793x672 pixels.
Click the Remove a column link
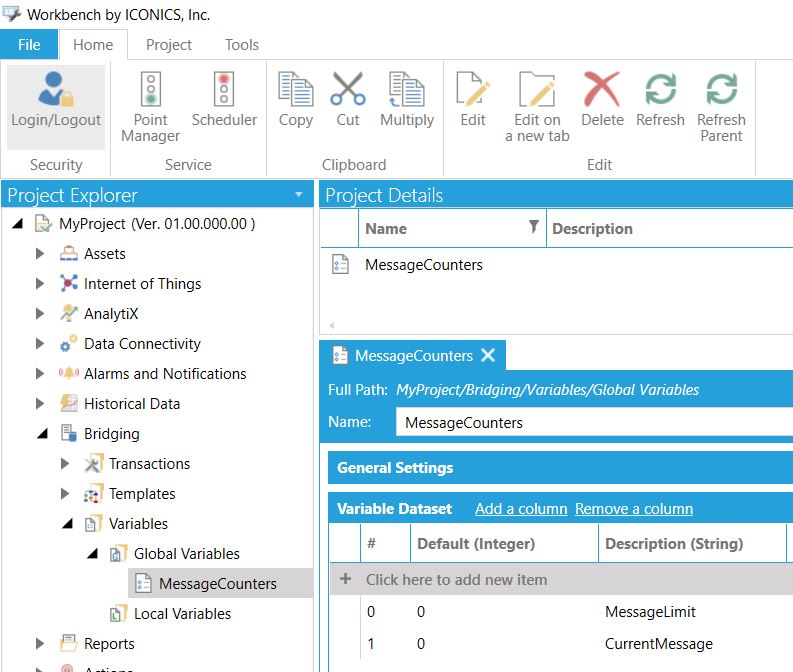(634, 509)
